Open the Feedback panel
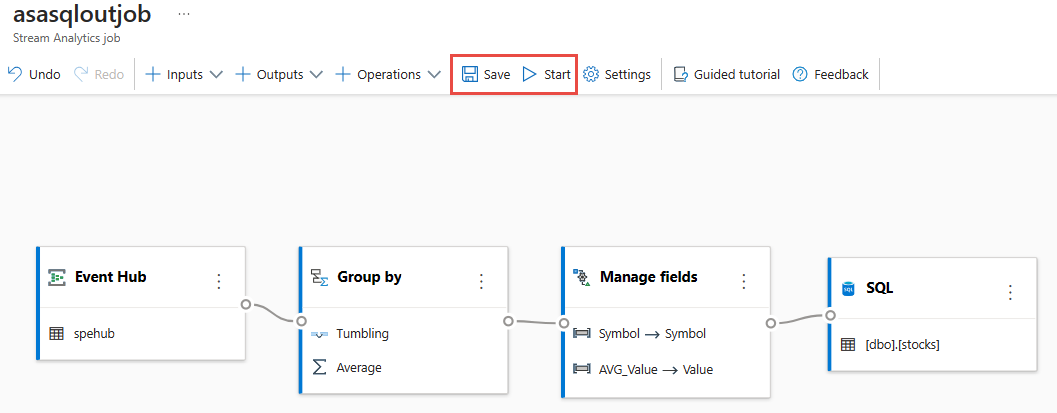 tap(800, 75)
